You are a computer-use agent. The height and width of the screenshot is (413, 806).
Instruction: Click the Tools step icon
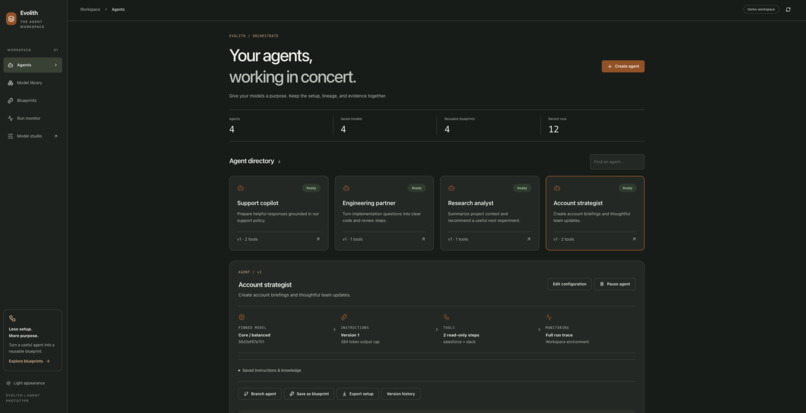pyautogui.click(x=446, y=317)
